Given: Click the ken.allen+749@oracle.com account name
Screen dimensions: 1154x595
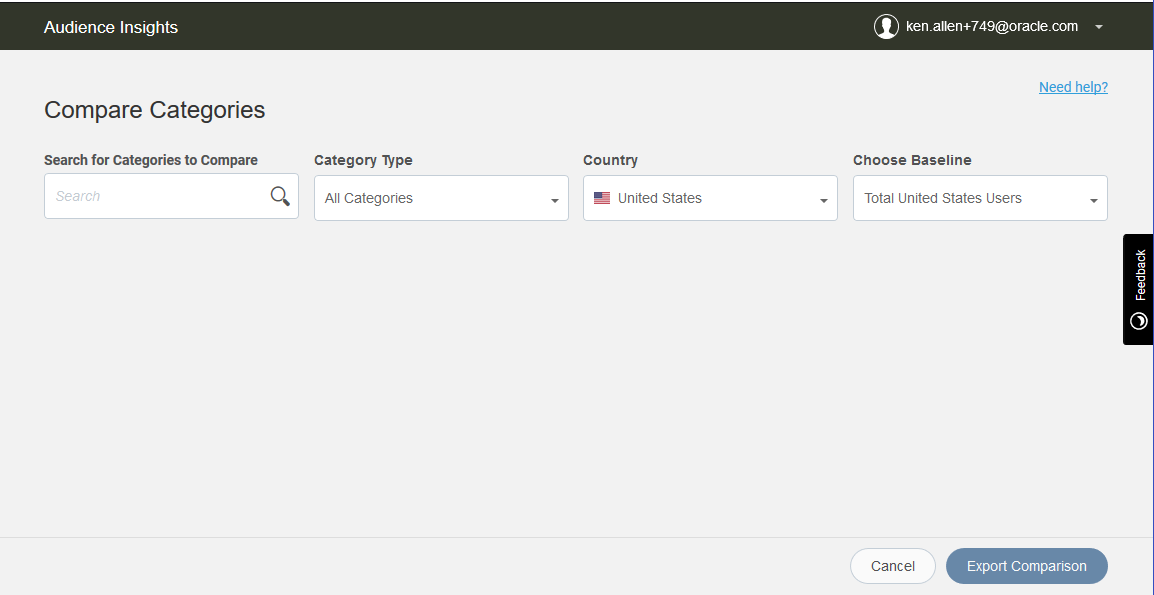Looking at the screenshot, I should point(992,27).
